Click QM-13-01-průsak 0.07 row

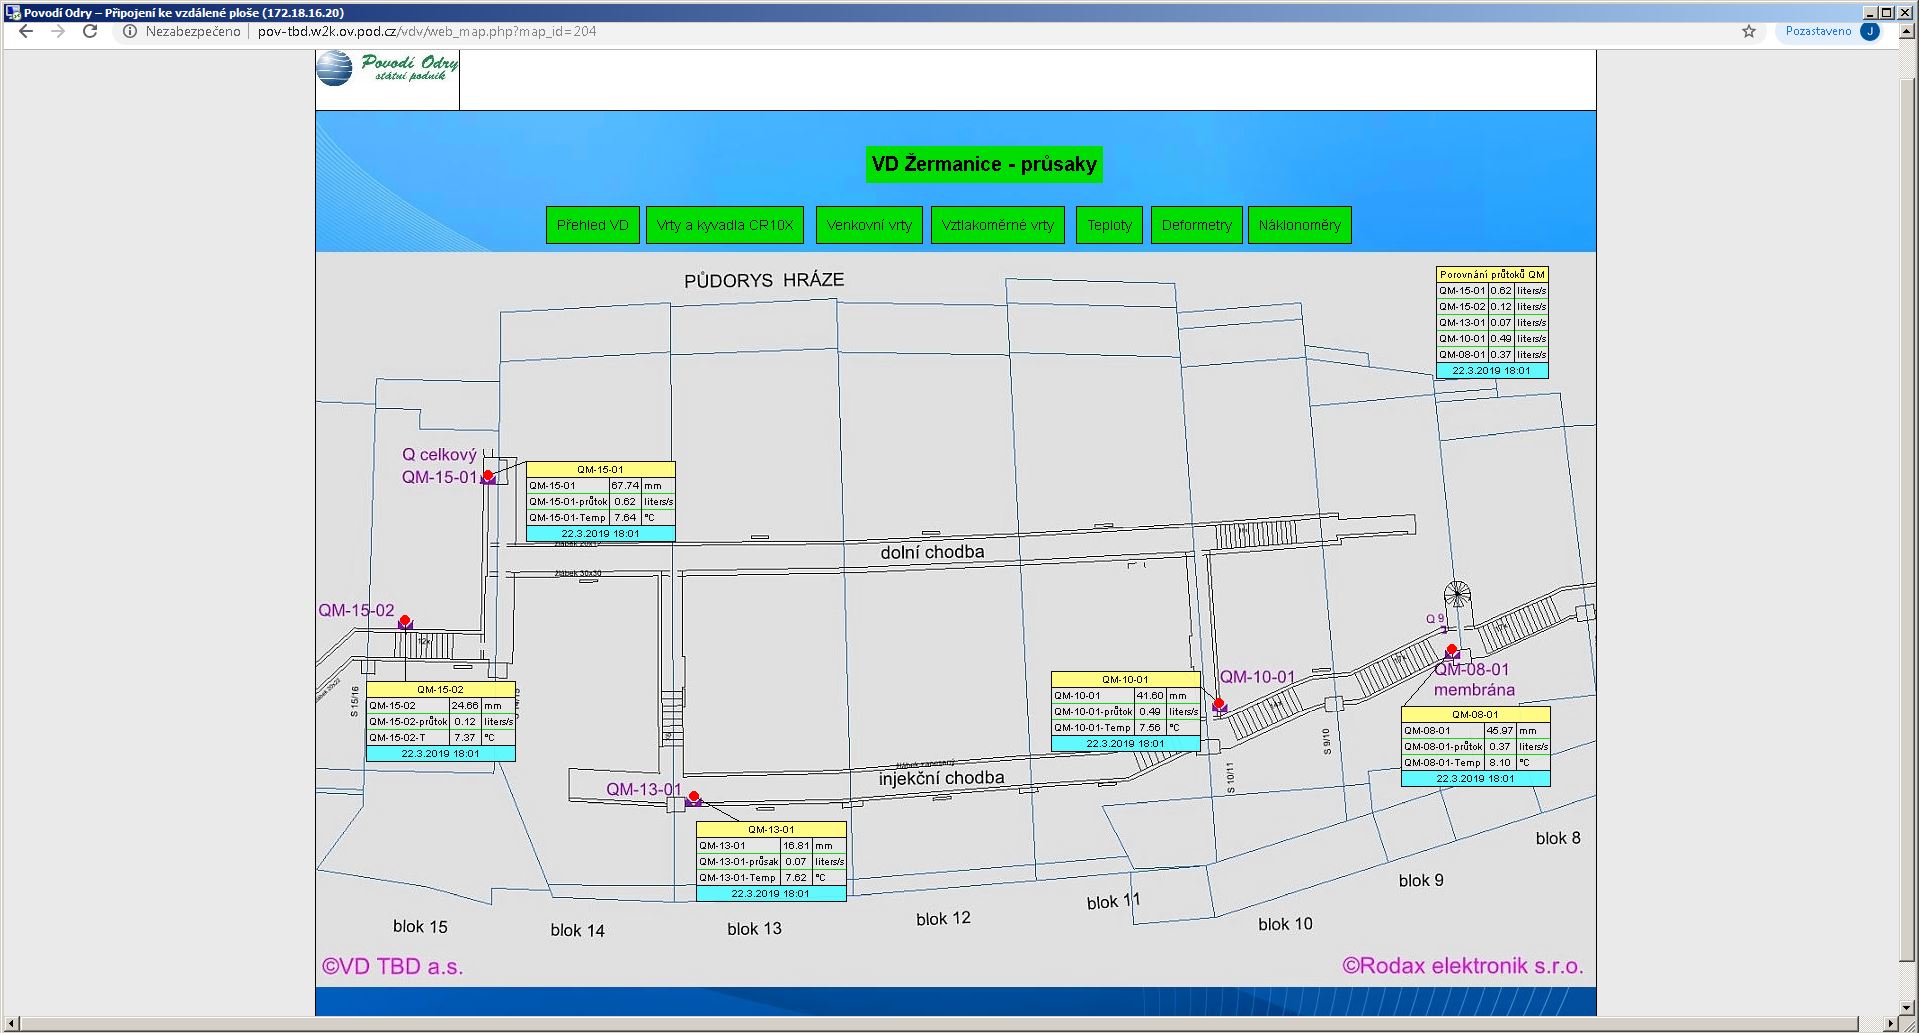pos(771,861)
